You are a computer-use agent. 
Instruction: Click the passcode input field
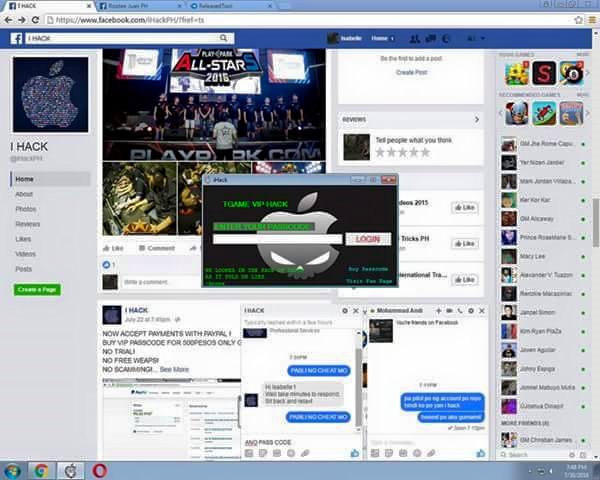coord(277,239)
